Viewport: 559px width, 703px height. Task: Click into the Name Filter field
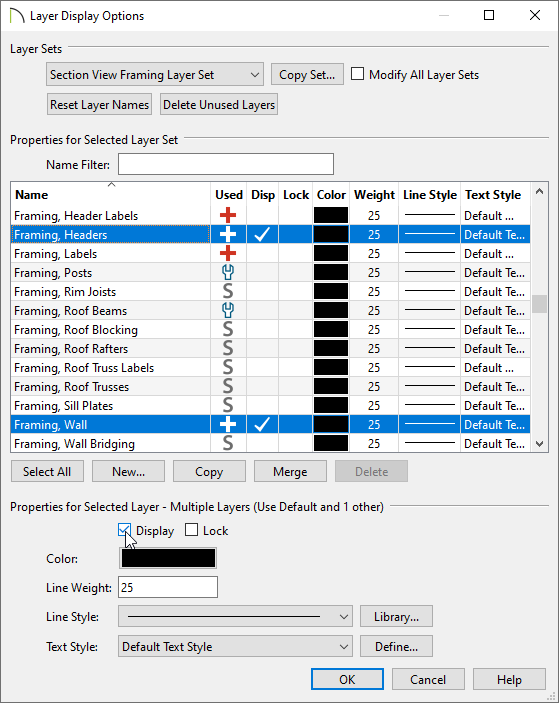coord(226,165)
